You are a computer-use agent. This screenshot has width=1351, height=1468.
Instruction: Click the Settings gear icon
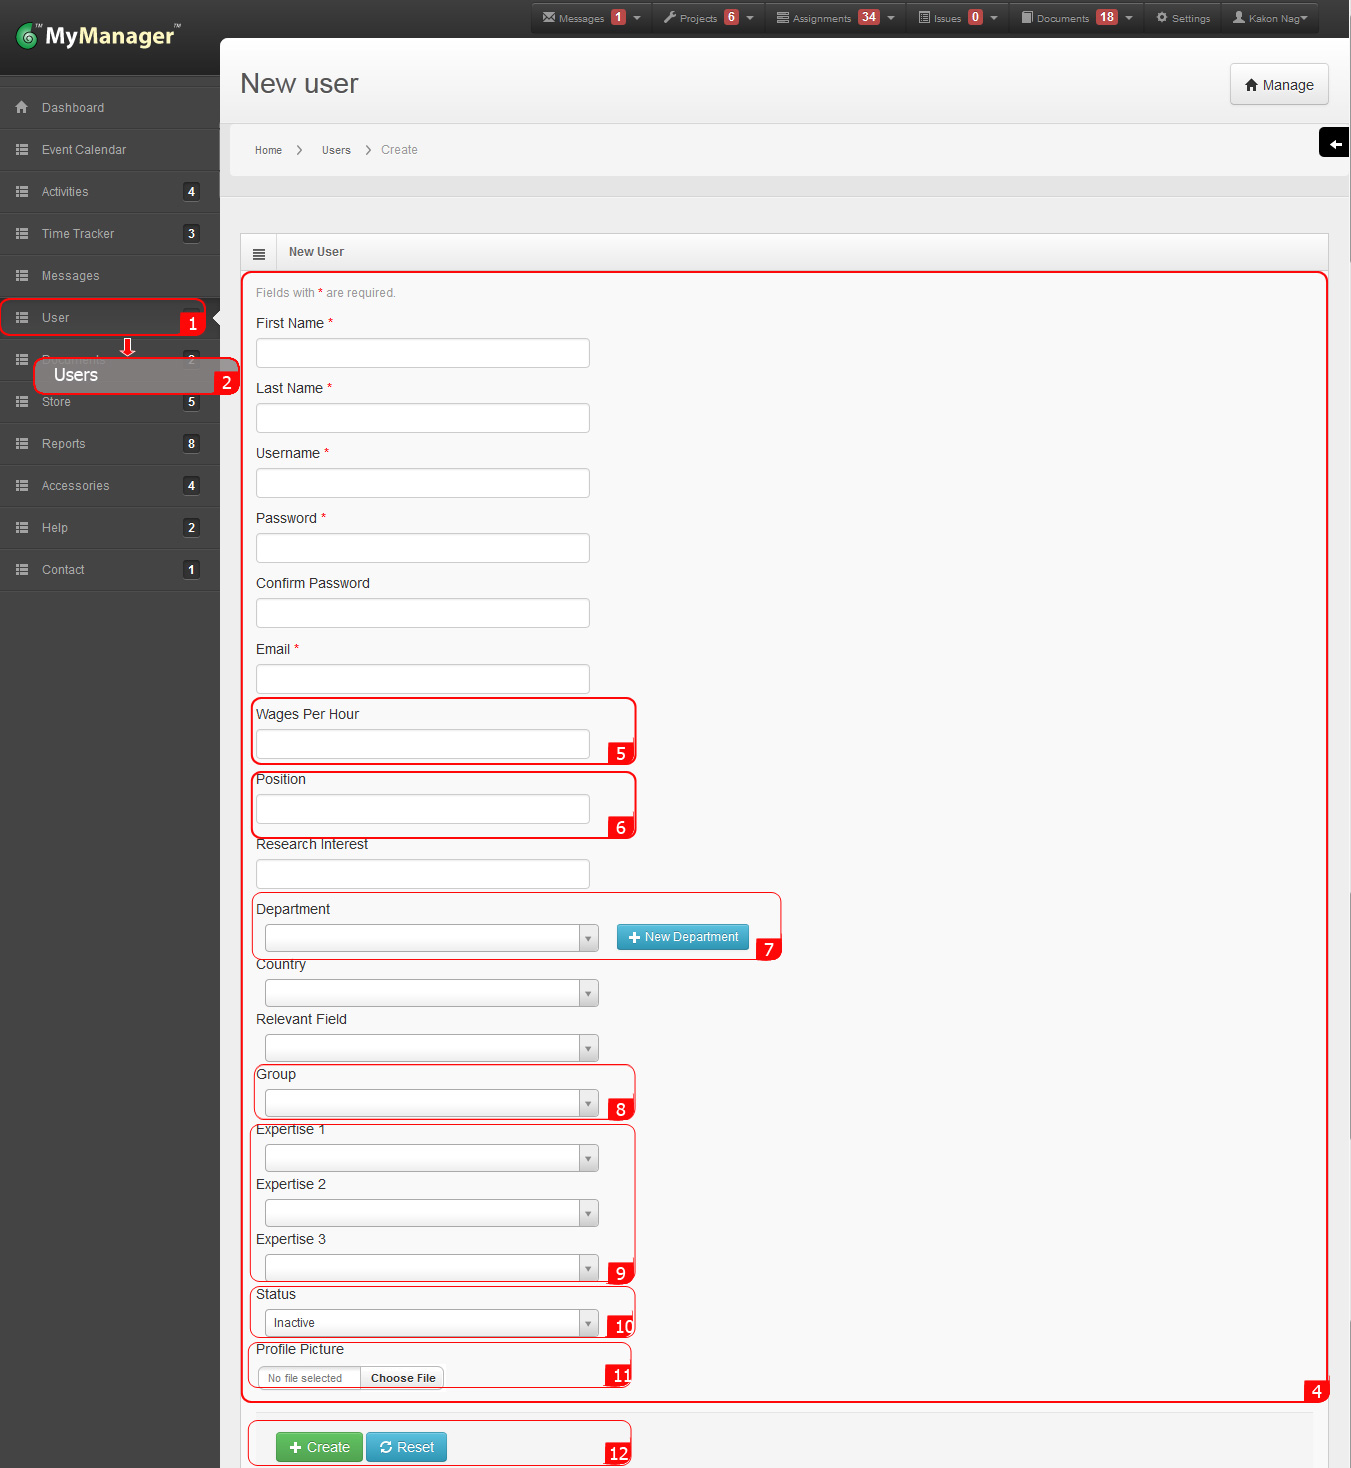point(1162,18)
